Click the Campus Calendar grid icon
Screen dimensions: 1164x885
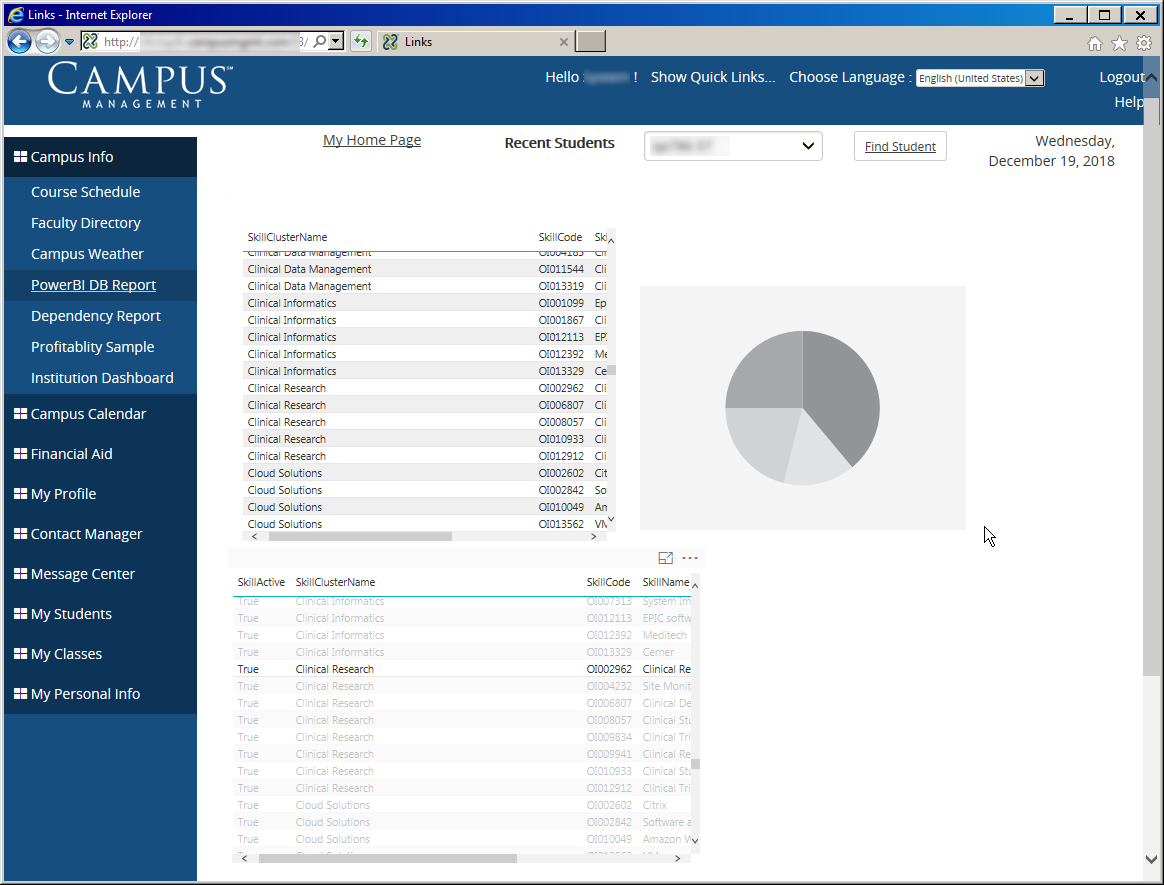coord(21,413)
